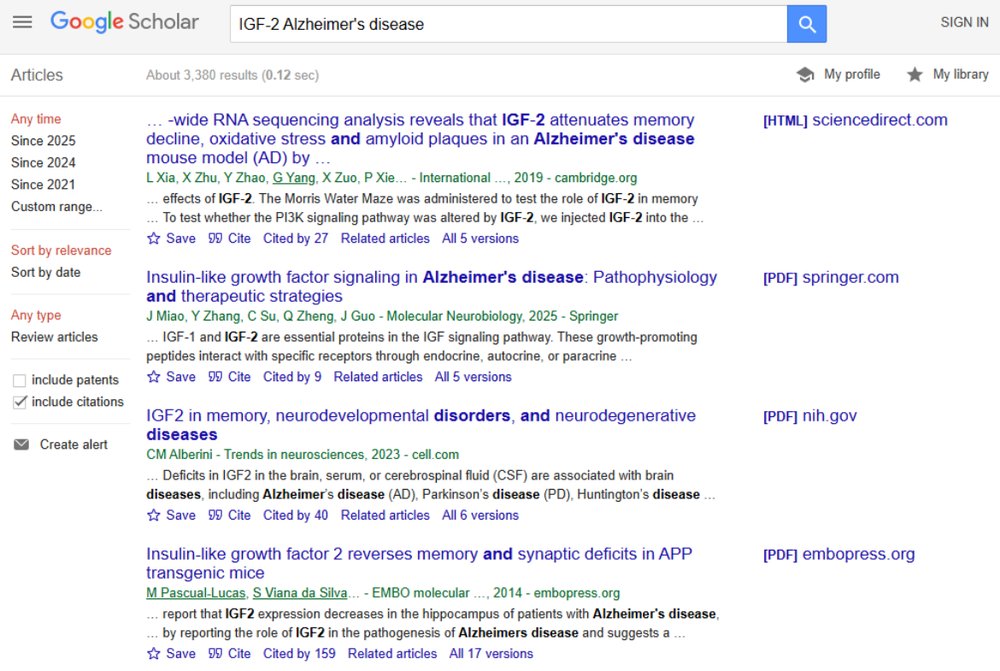
Task: Click the Create alert envelope icon
Action: pyautogui.click(x=22, y=445)
